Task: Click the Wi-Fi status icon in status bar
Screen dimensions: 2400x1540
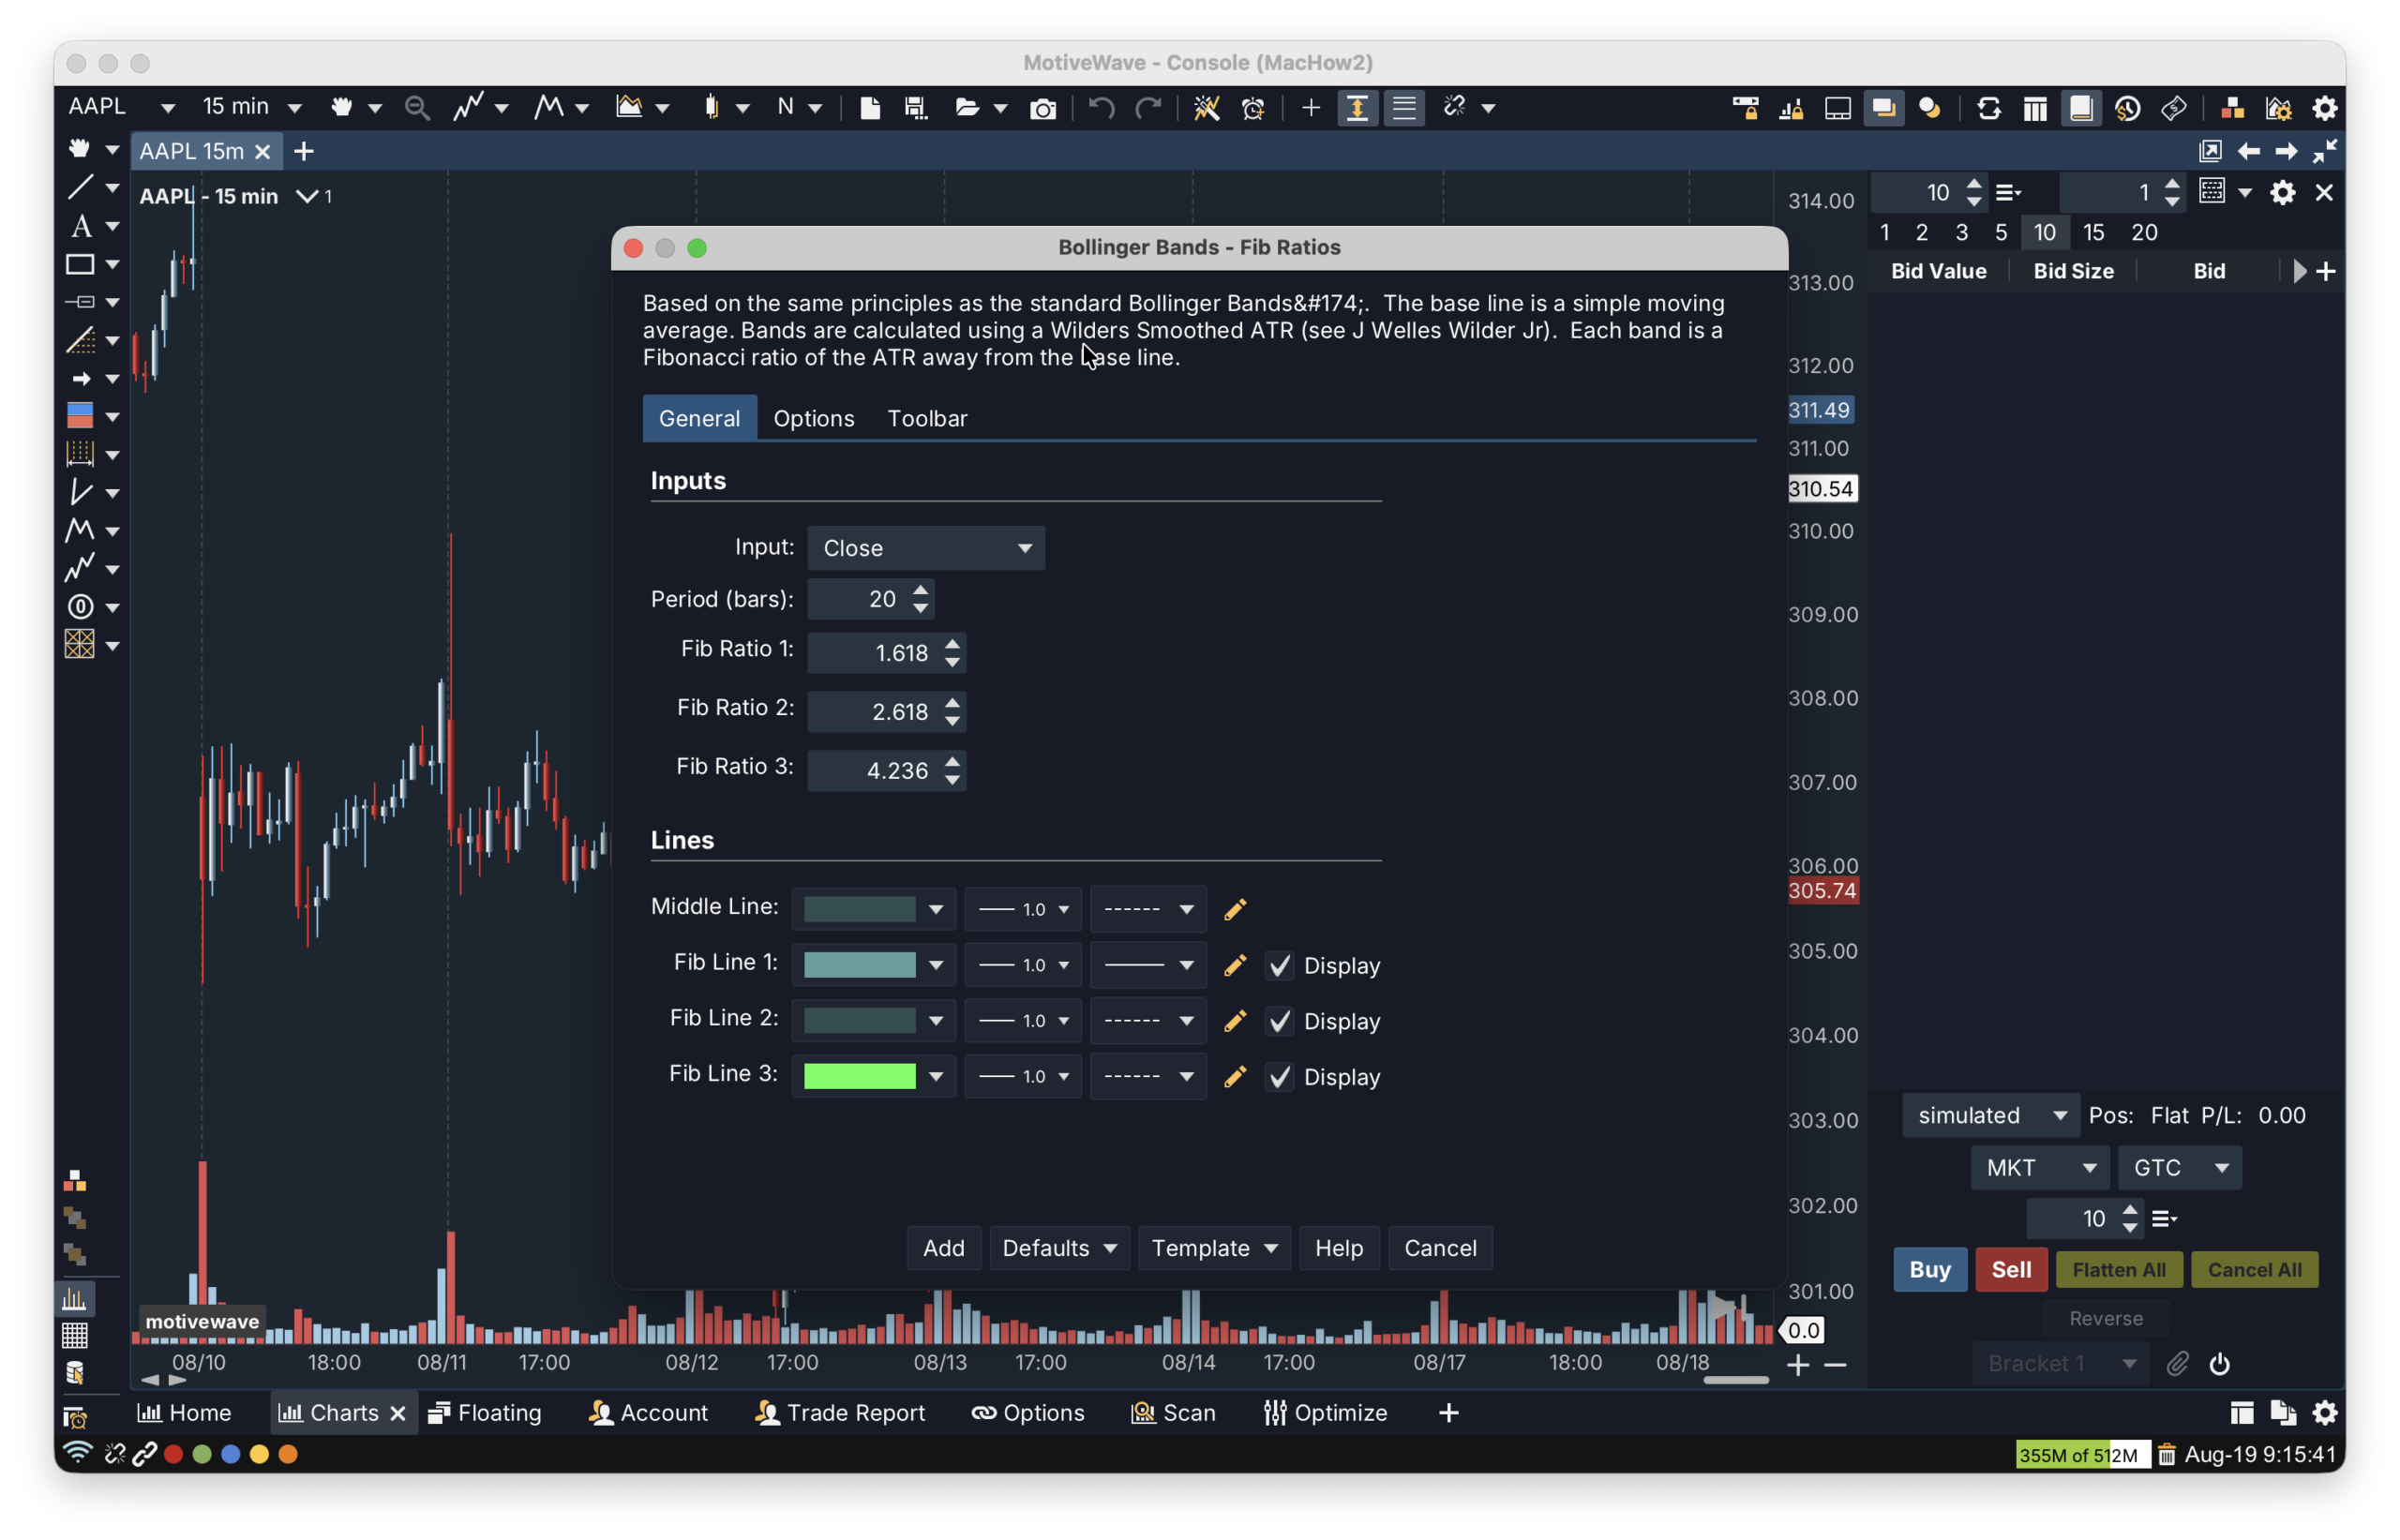Action: coord(77,1454)
